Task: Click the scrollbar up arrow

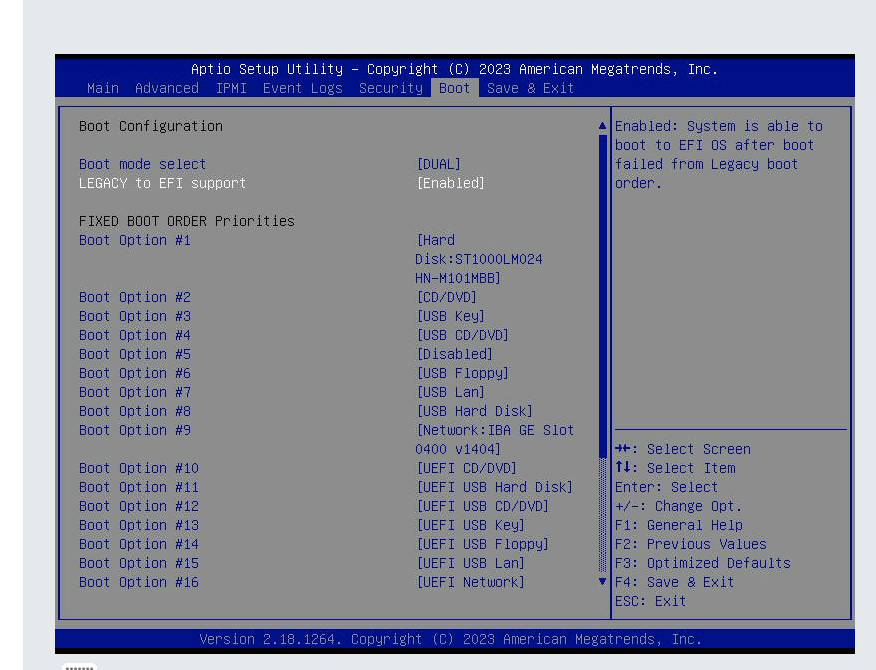Action: click(x=602, y=125)
